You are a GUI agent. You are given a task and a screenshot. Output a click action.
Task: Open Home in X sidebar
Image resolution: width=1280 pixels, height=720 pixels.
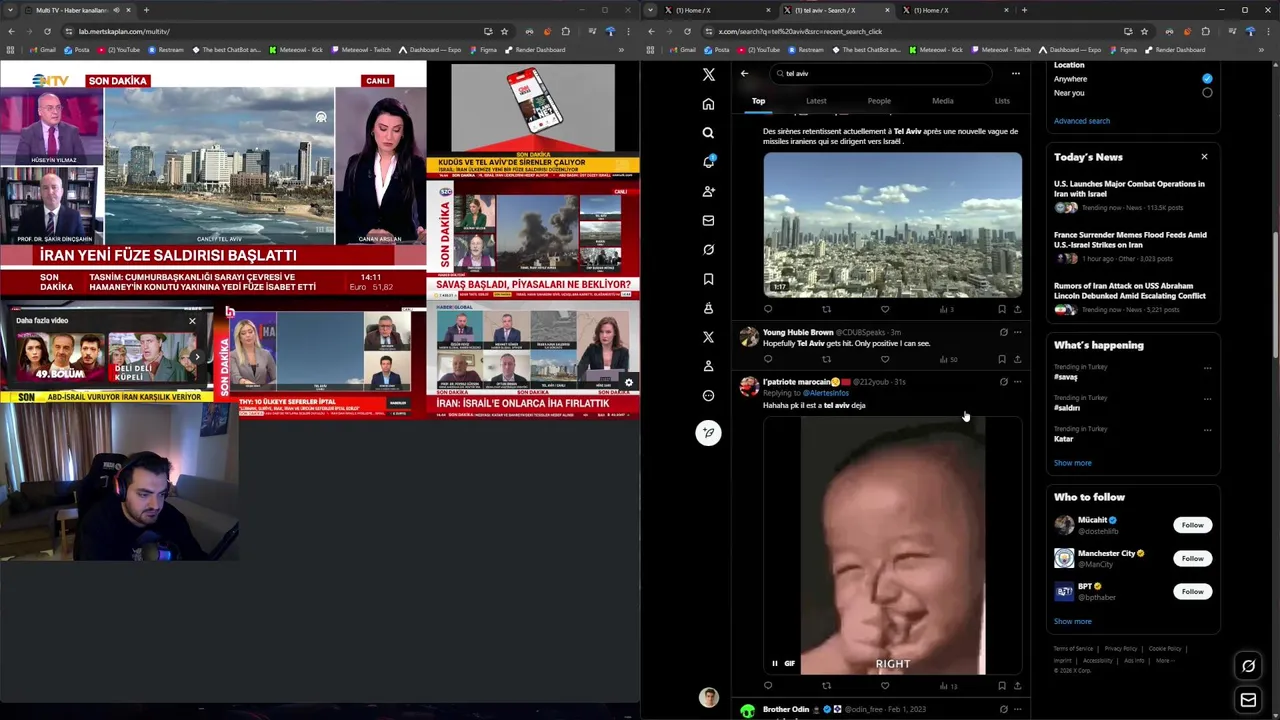point(708,104)
